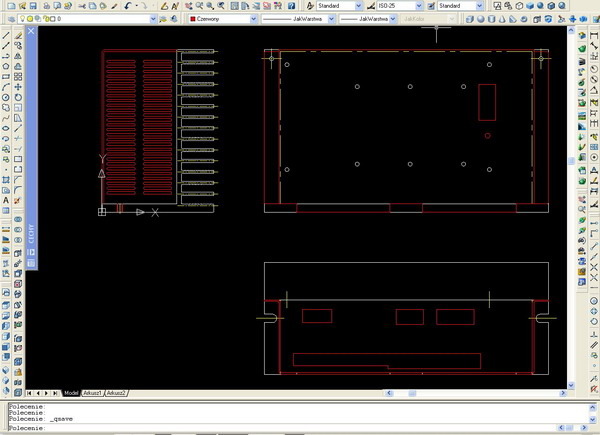Open the undo history dropdown arrow
Image resolution: width=600 pixels, height=435 pixels.
[136, 6]
